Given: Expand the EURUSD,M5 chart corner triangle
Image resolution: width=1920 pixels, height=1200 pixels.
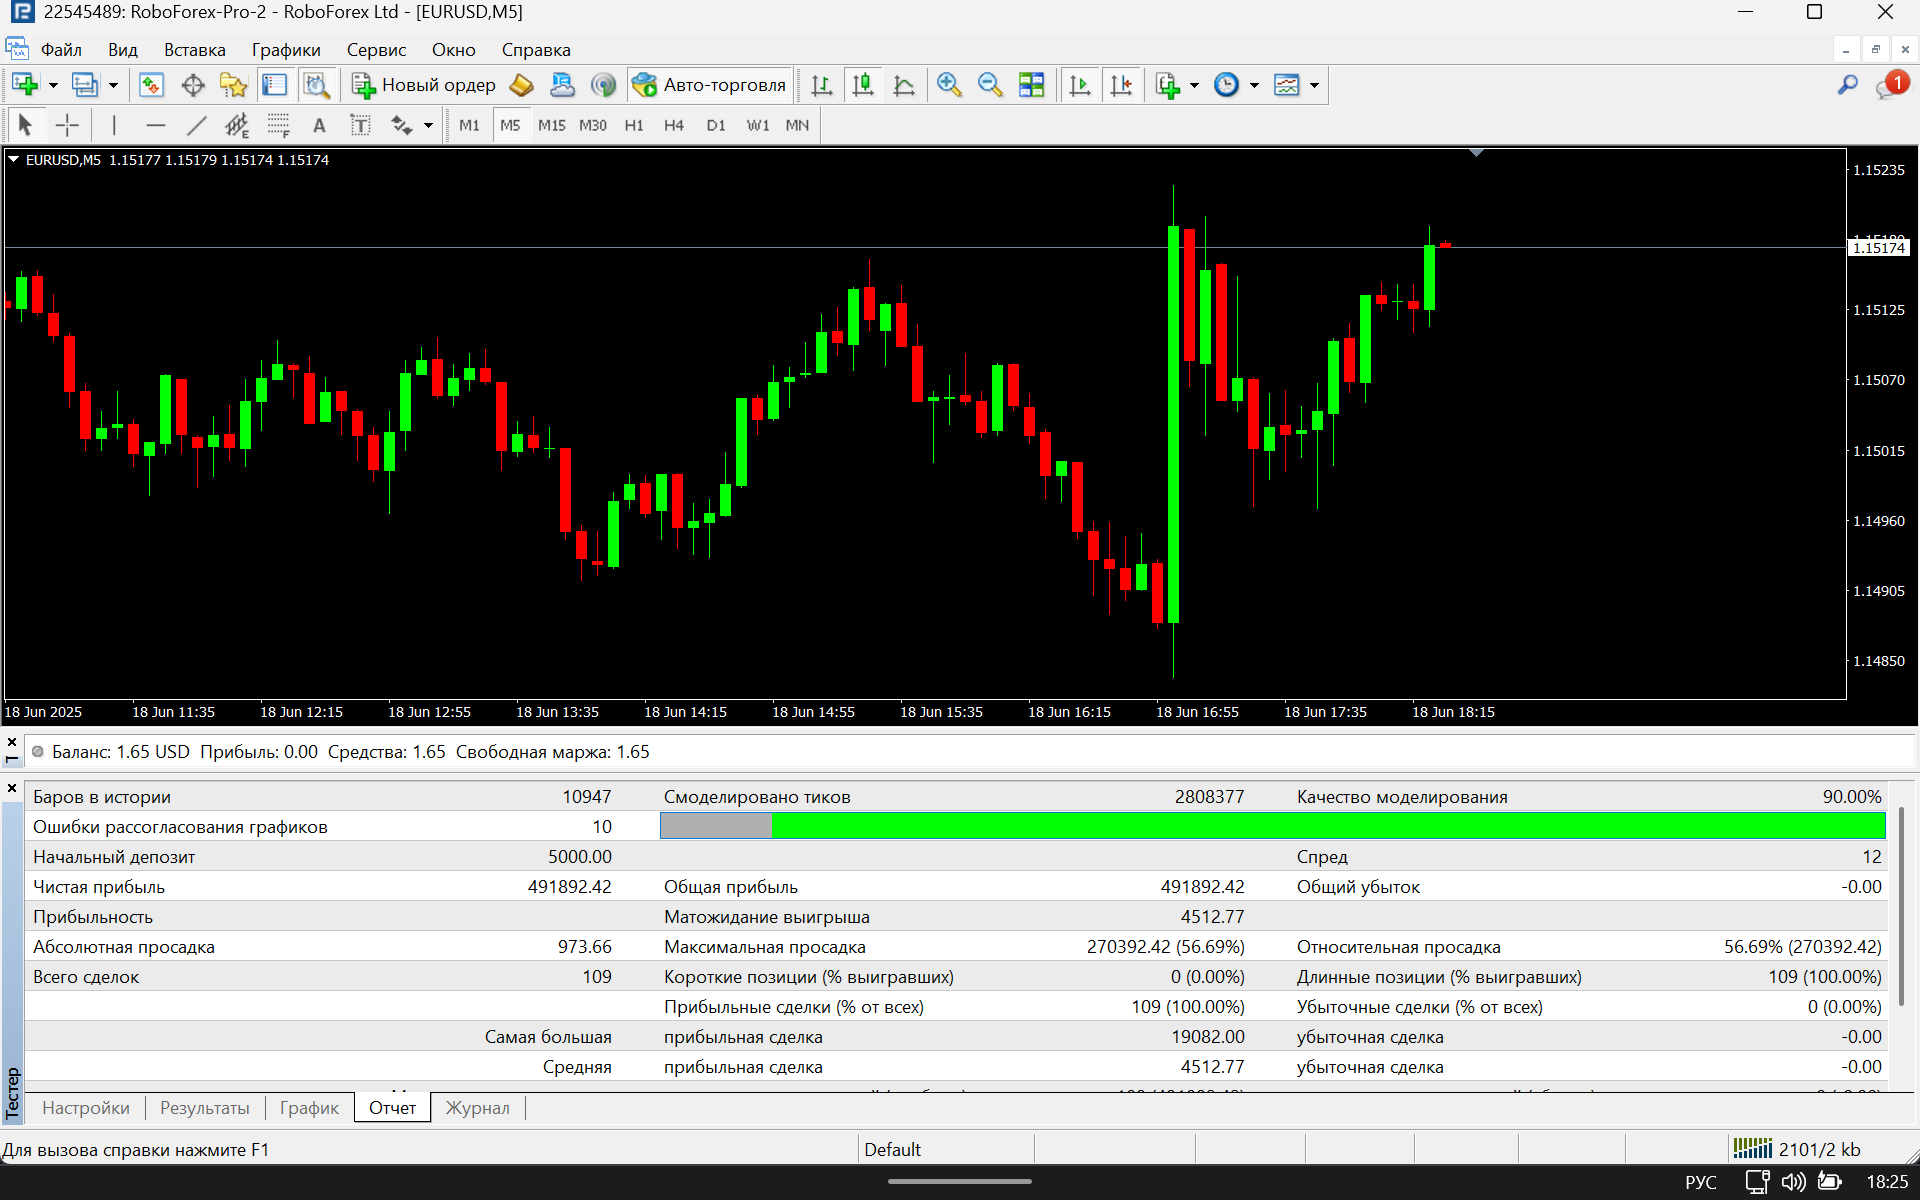Looking at the screenshot, I should pos(14,159).
